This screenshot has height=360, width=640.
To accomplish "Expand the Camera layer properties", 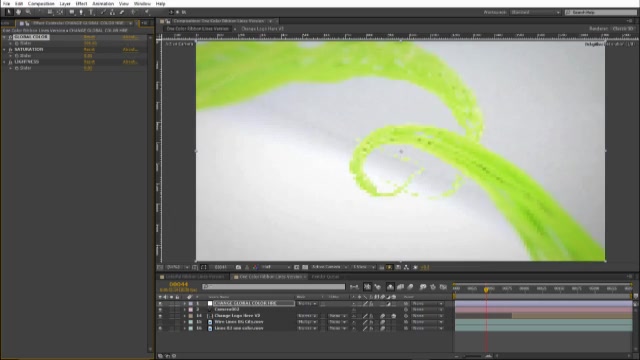I will pyautogui.click(x=184, y=310).
